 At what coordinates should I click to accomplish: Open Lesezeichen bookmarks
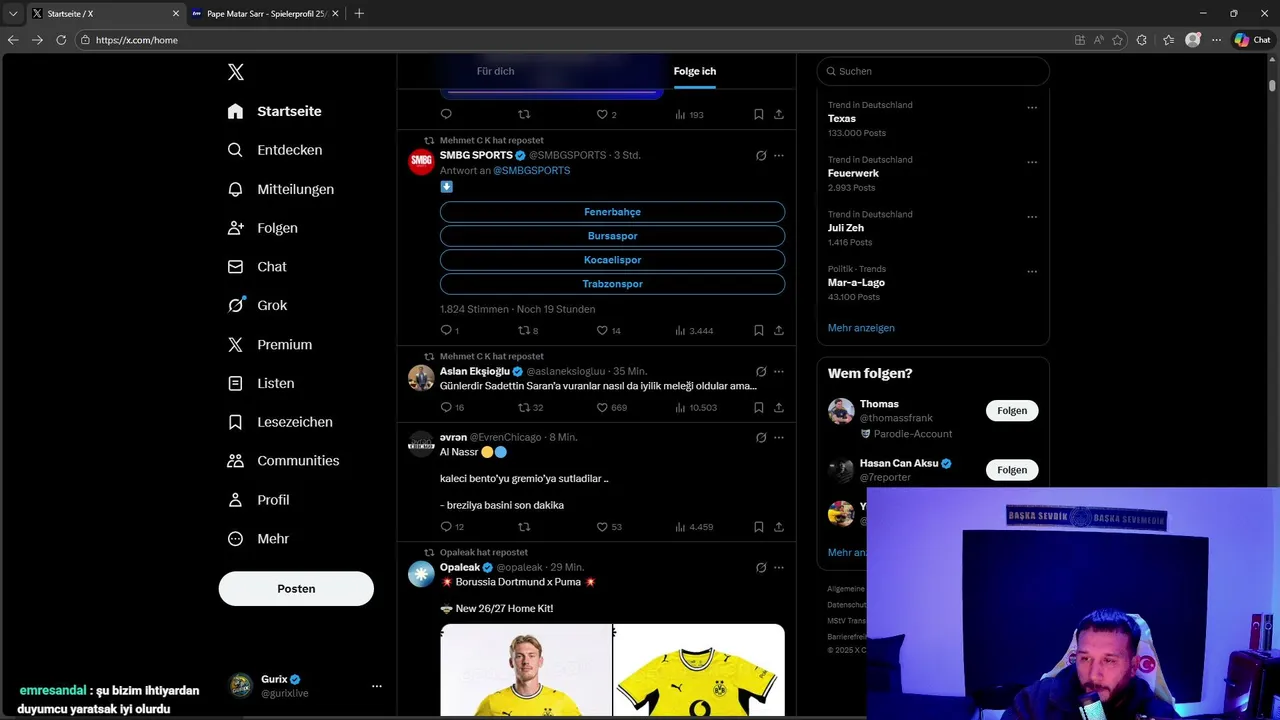point(280,422)
